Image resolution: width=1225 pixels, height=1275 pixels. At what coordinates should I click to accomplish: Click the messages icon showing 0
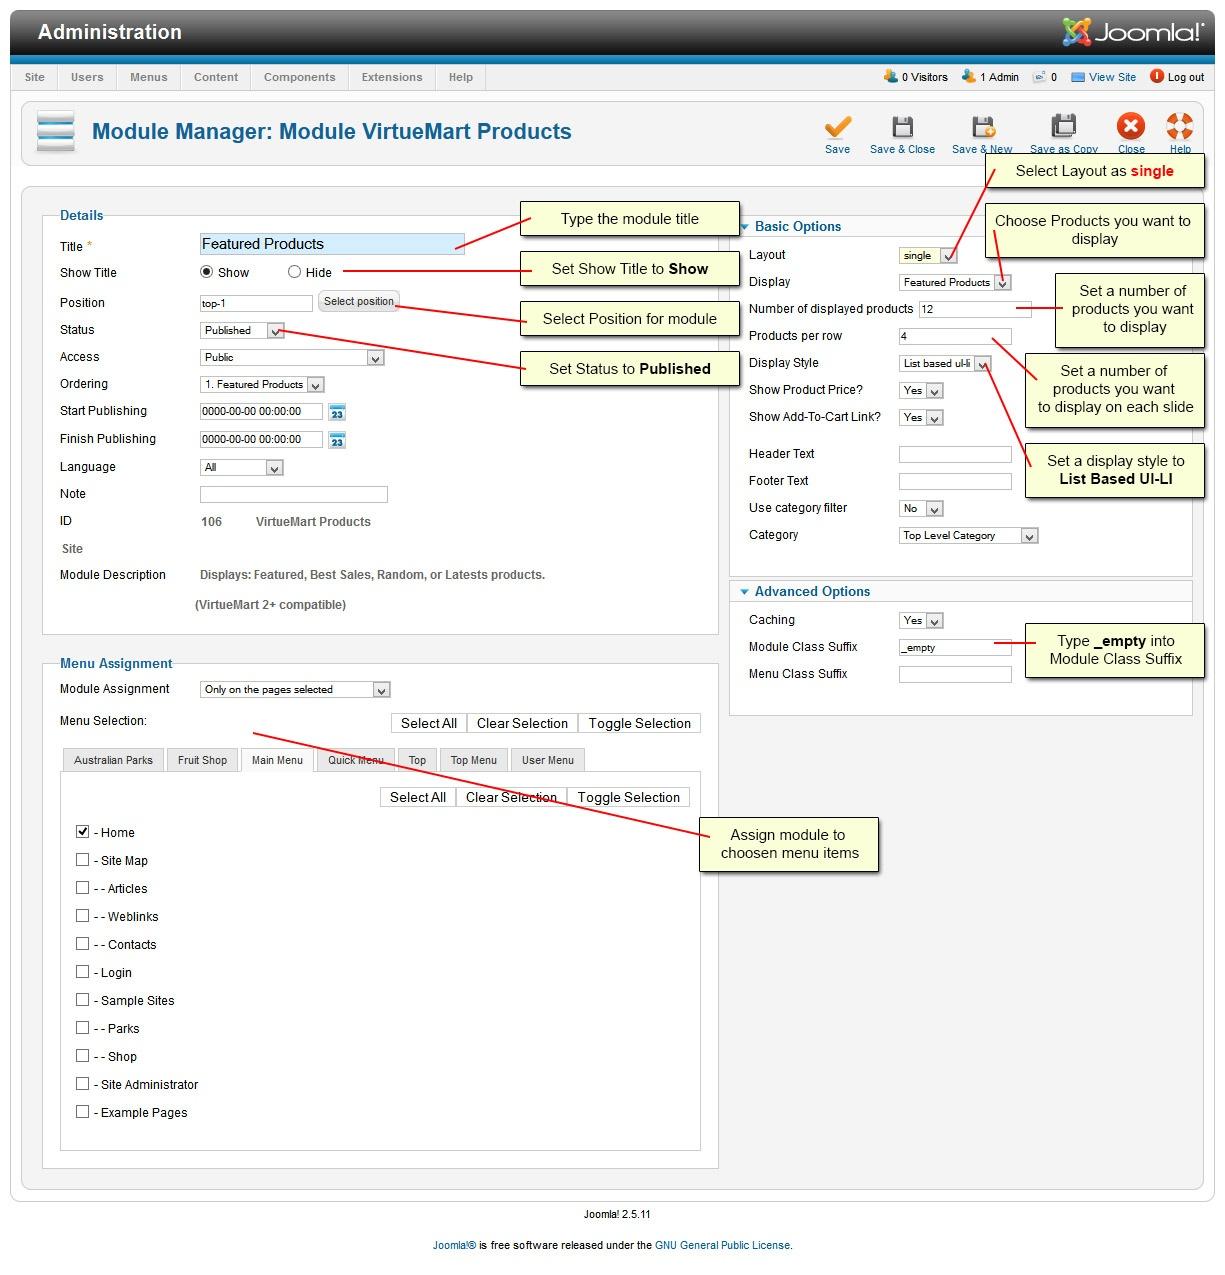[1039, 77]
